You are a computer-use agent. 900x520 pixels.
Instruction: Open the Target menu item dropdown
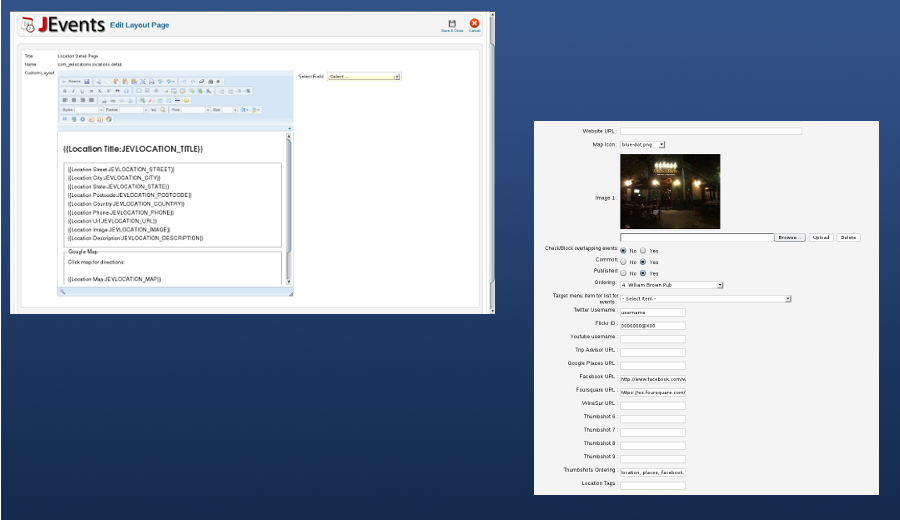pos(705,298)
